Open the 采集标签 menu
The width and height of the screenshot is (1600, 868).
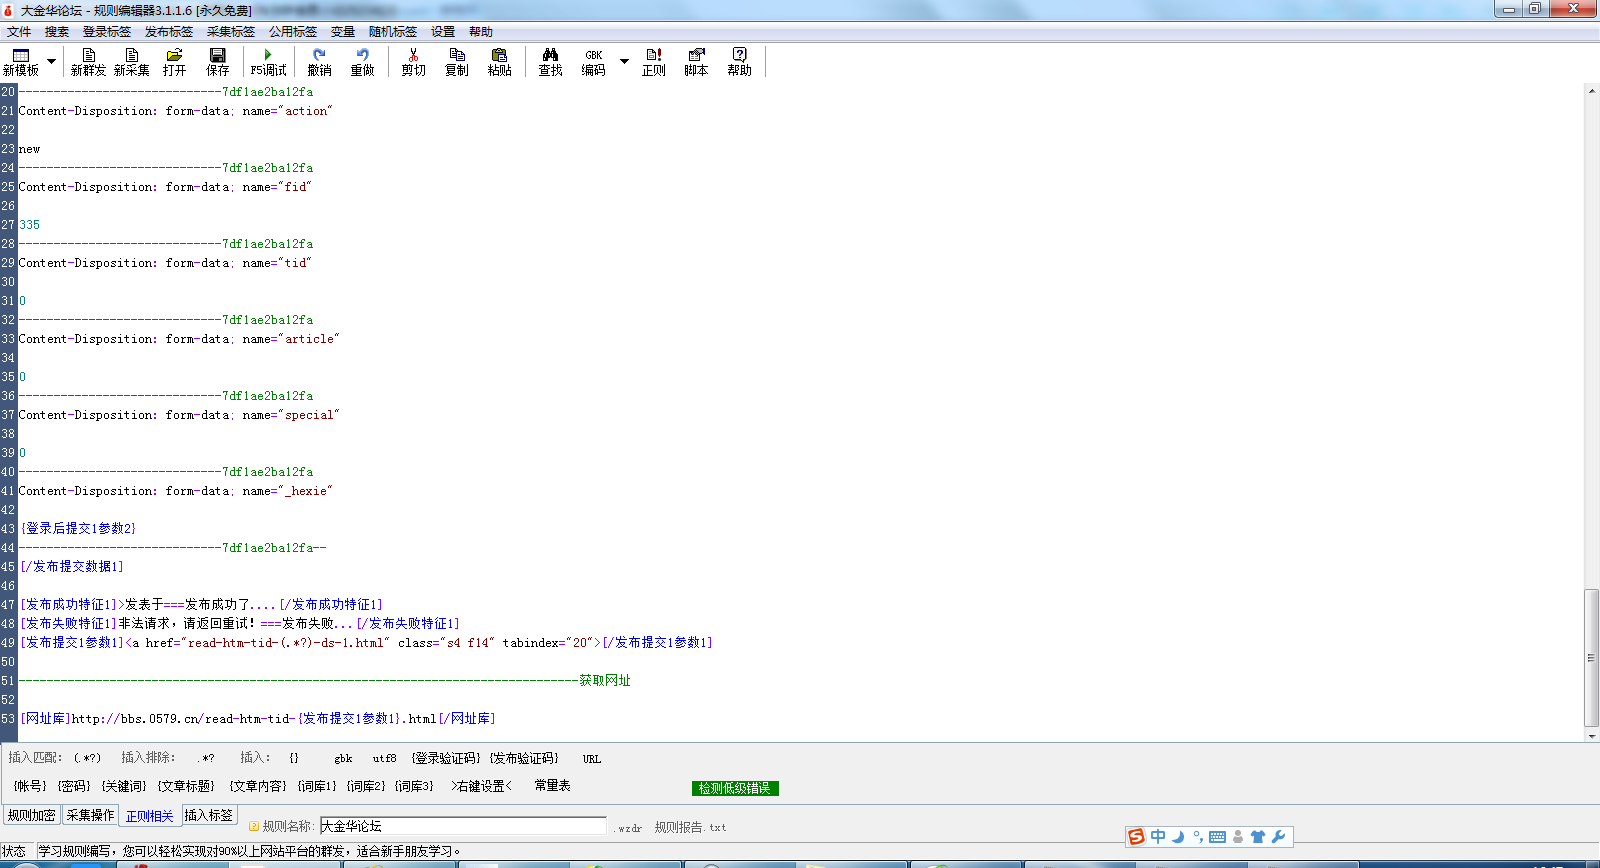[x=231, y=32]
